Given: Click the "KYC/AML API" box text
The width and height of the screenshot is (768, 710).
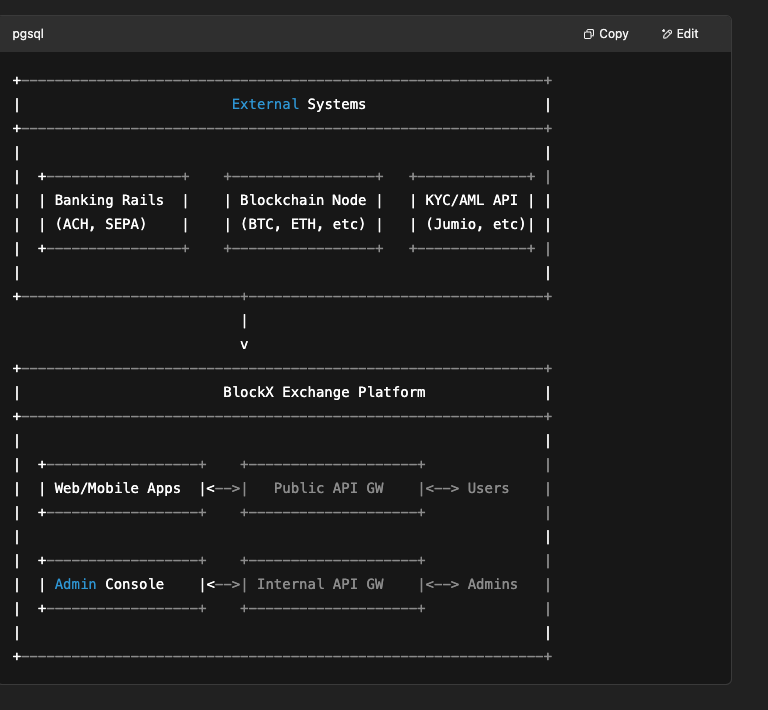Looking at the screenshot, I should pyautogui.click(x=471, y=200).
